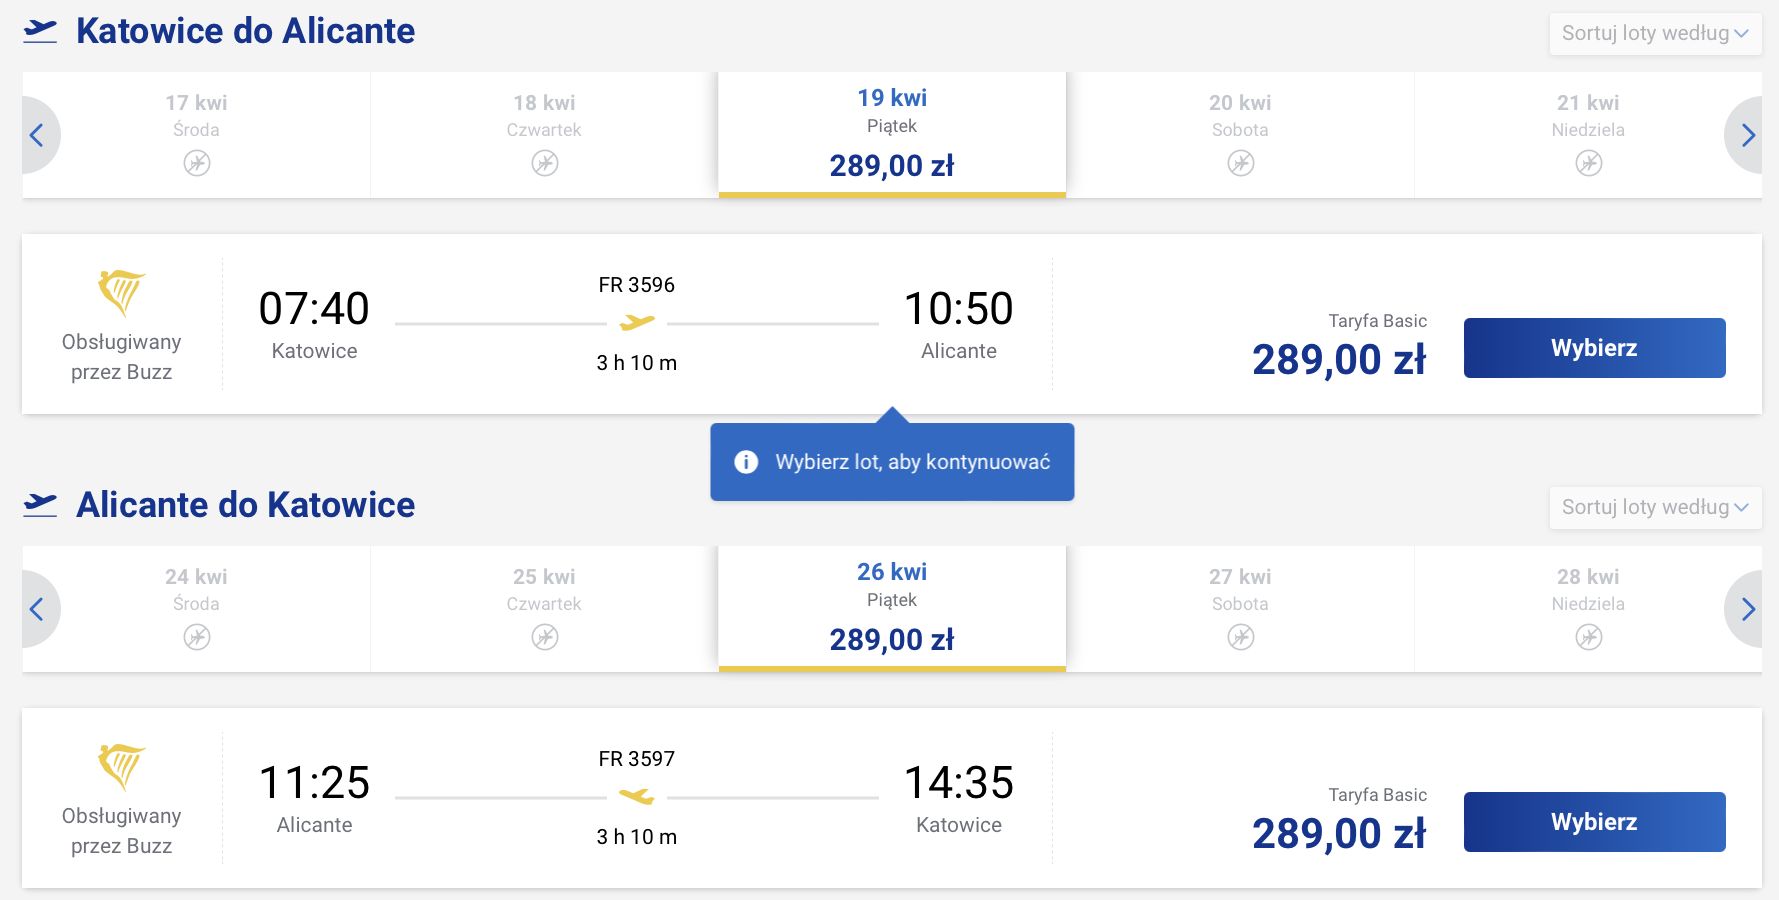Click the Buzz harp logo for flight FR 3596
Viewport: 1779px width, 900px height.
click(121, 292)
